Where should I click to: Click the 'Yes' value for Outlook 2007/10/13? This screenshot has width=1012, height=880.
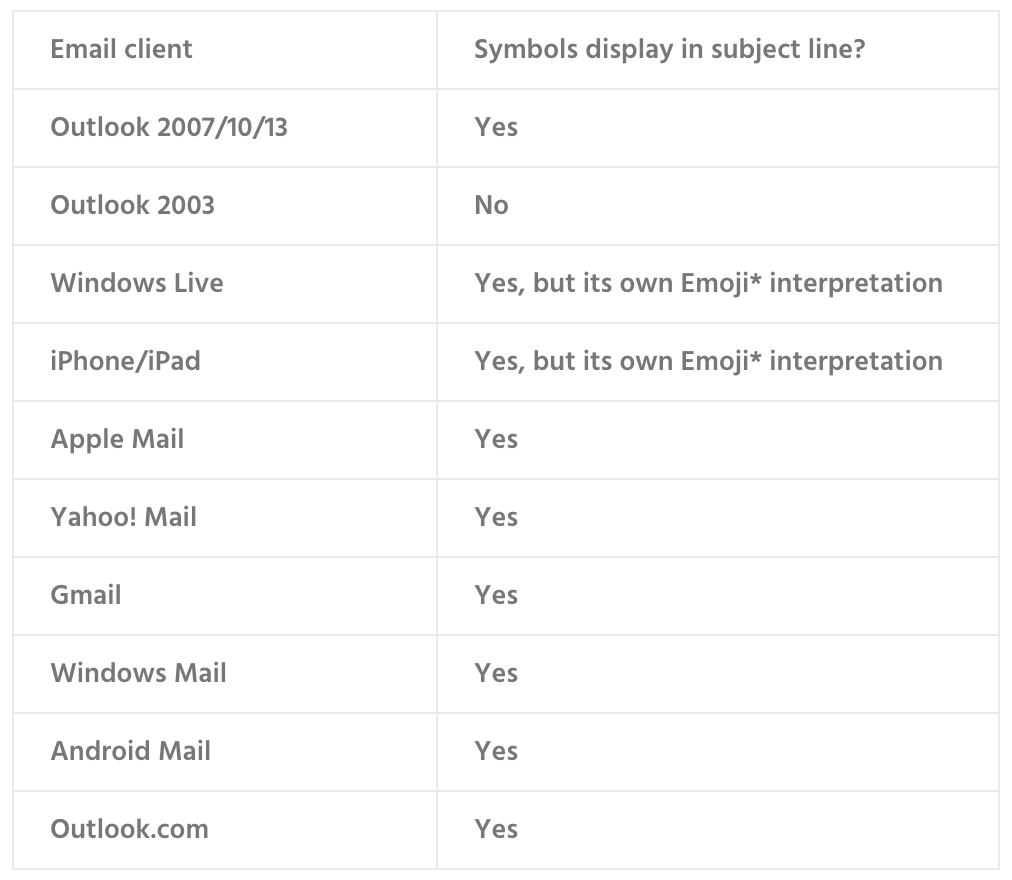click(x=496, y=127)
